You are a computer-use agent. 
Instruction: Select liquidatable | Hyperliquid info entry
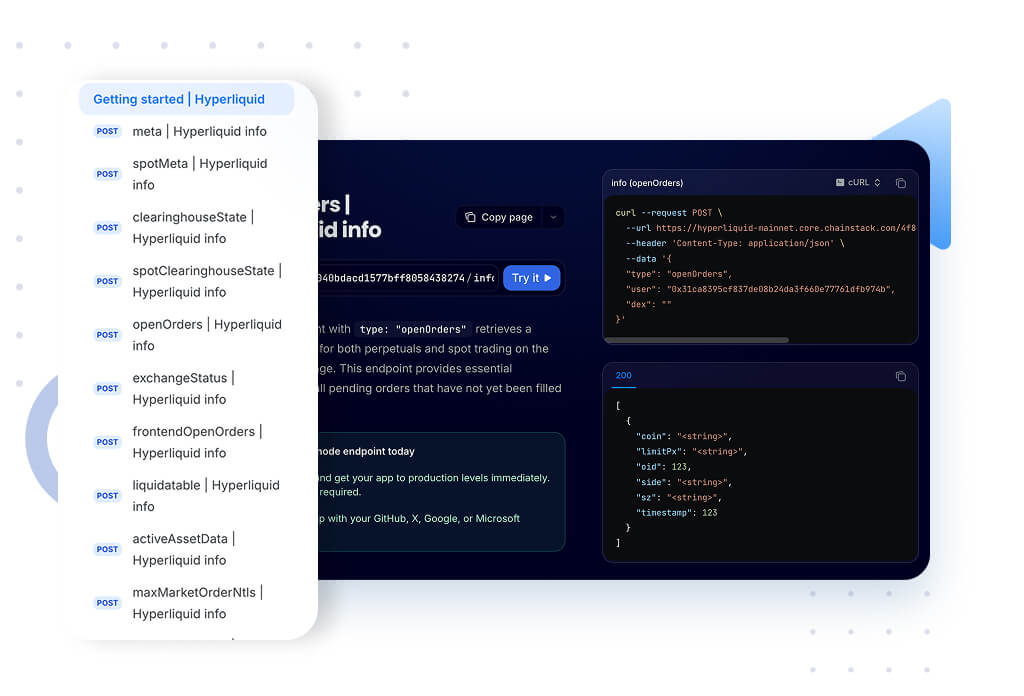coord(187,495)
